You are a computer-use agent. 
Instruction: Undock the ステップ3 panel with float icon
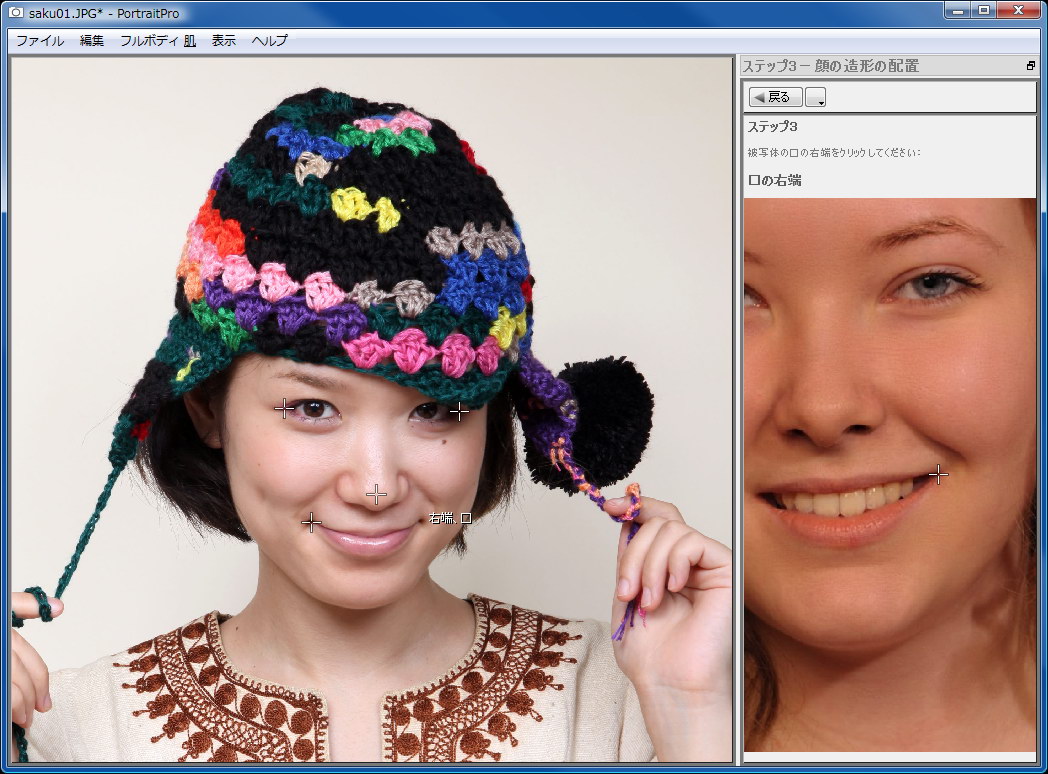point(1031,66)
